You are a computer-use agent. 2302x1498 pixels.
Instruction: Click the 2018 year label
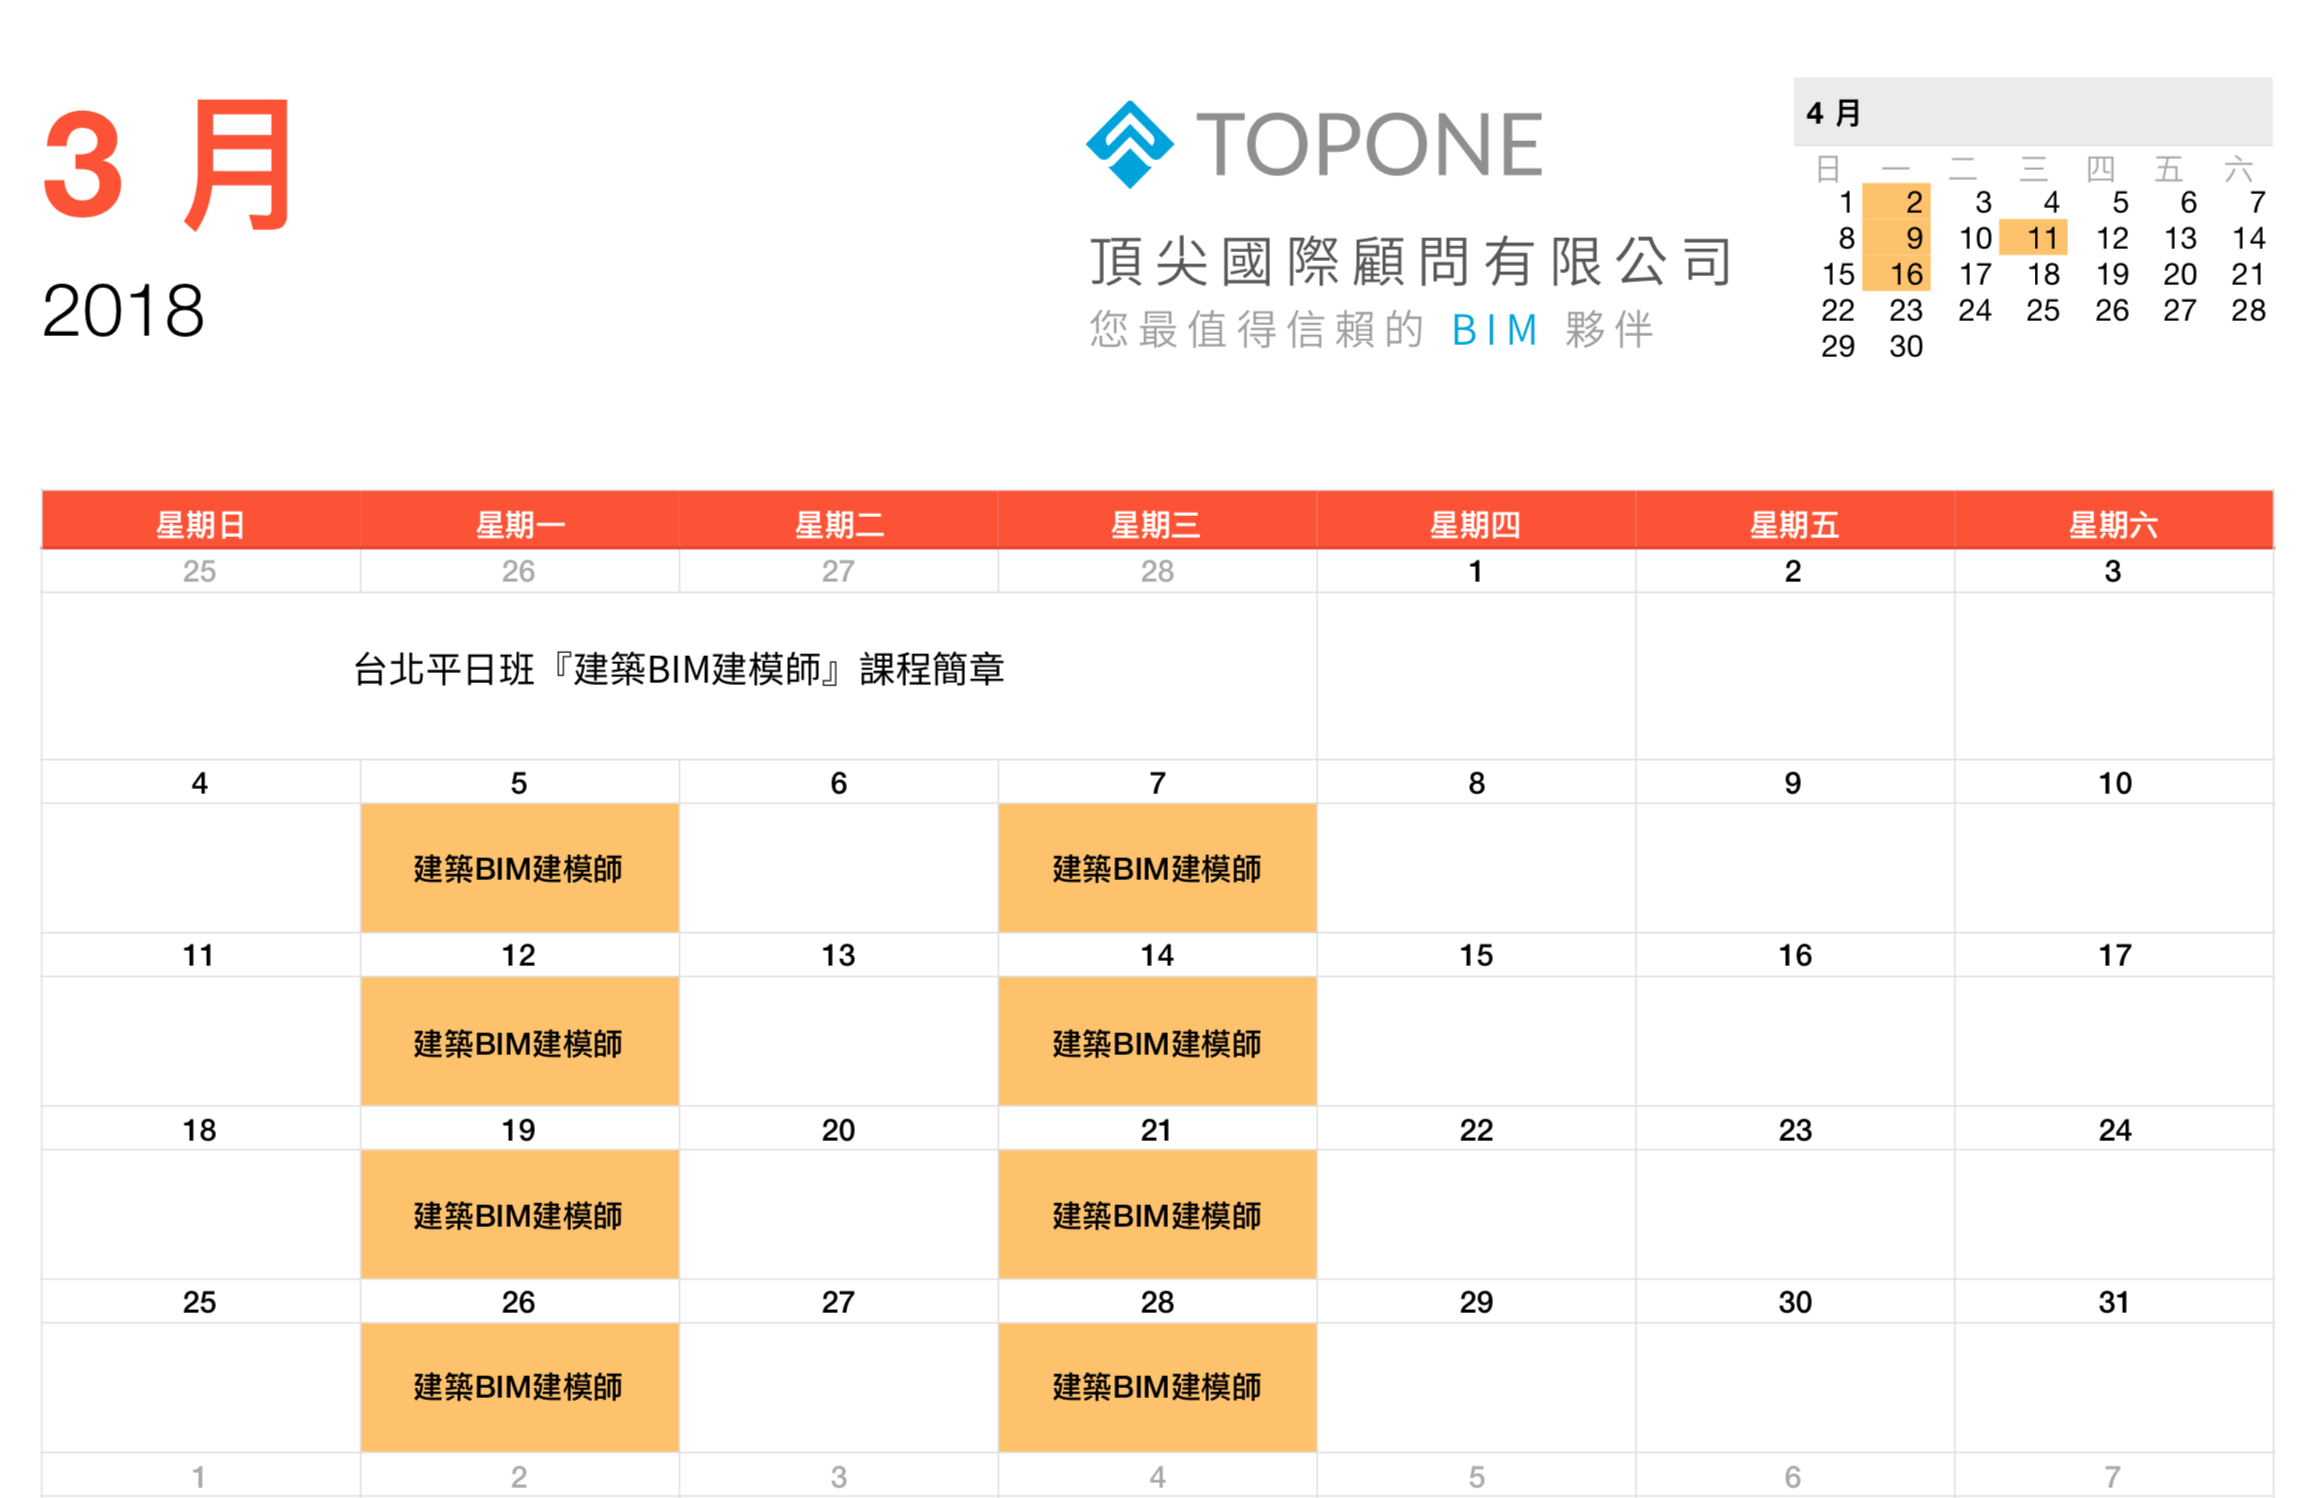click(123, 310)
